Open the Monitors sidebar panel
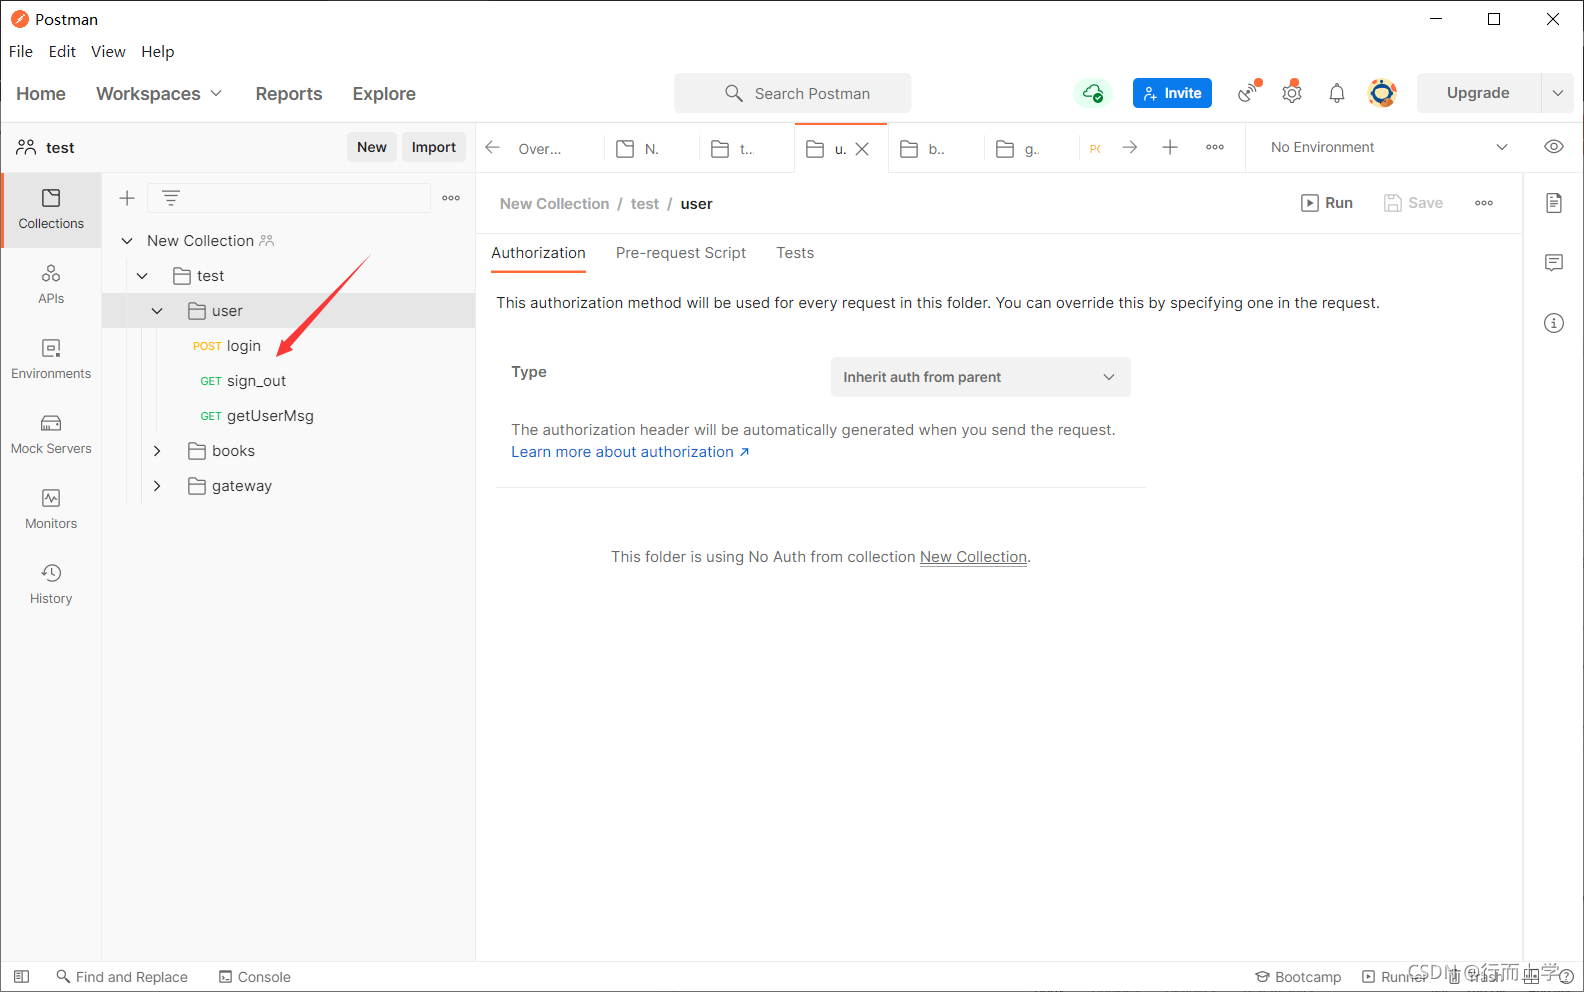The width and height of the screenshot is (1584, 992). 51,509
